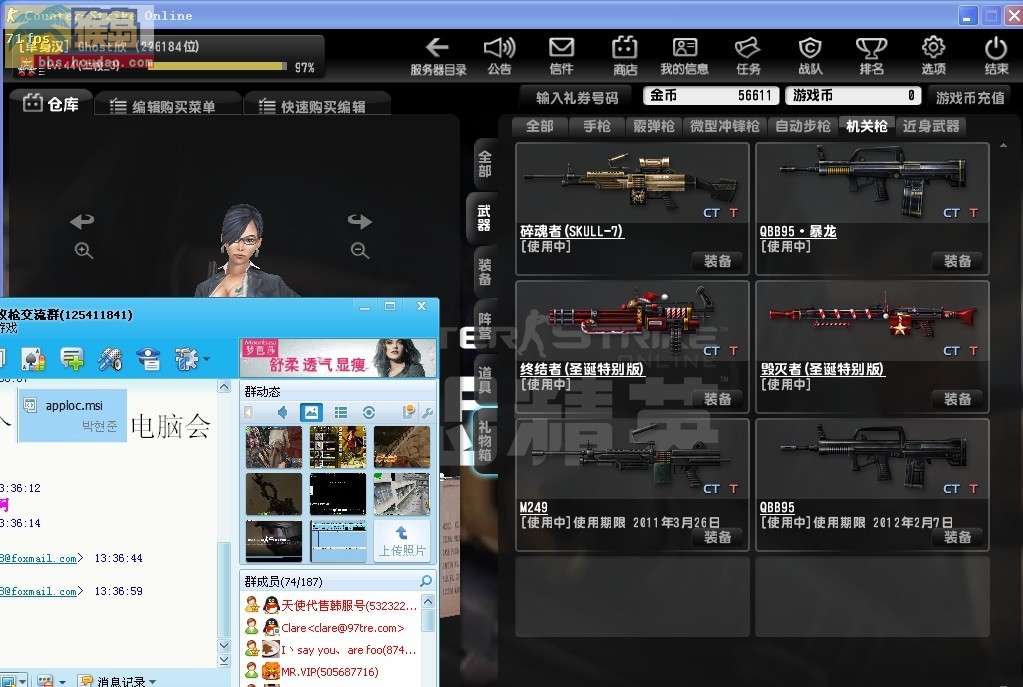Image resolution: width=1023 pixels, height=687 pixels.
Task: Click the refresh circle icon in 群动态
Action: pyautogui.click(x=369, y=412)
